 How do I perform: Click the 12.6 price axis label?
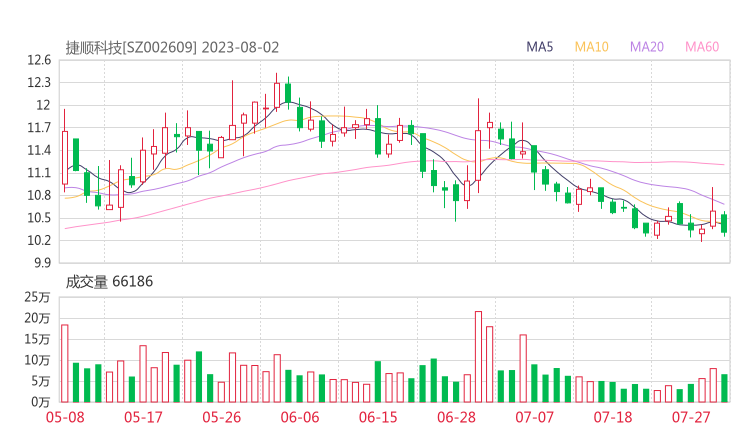point(39,60)
